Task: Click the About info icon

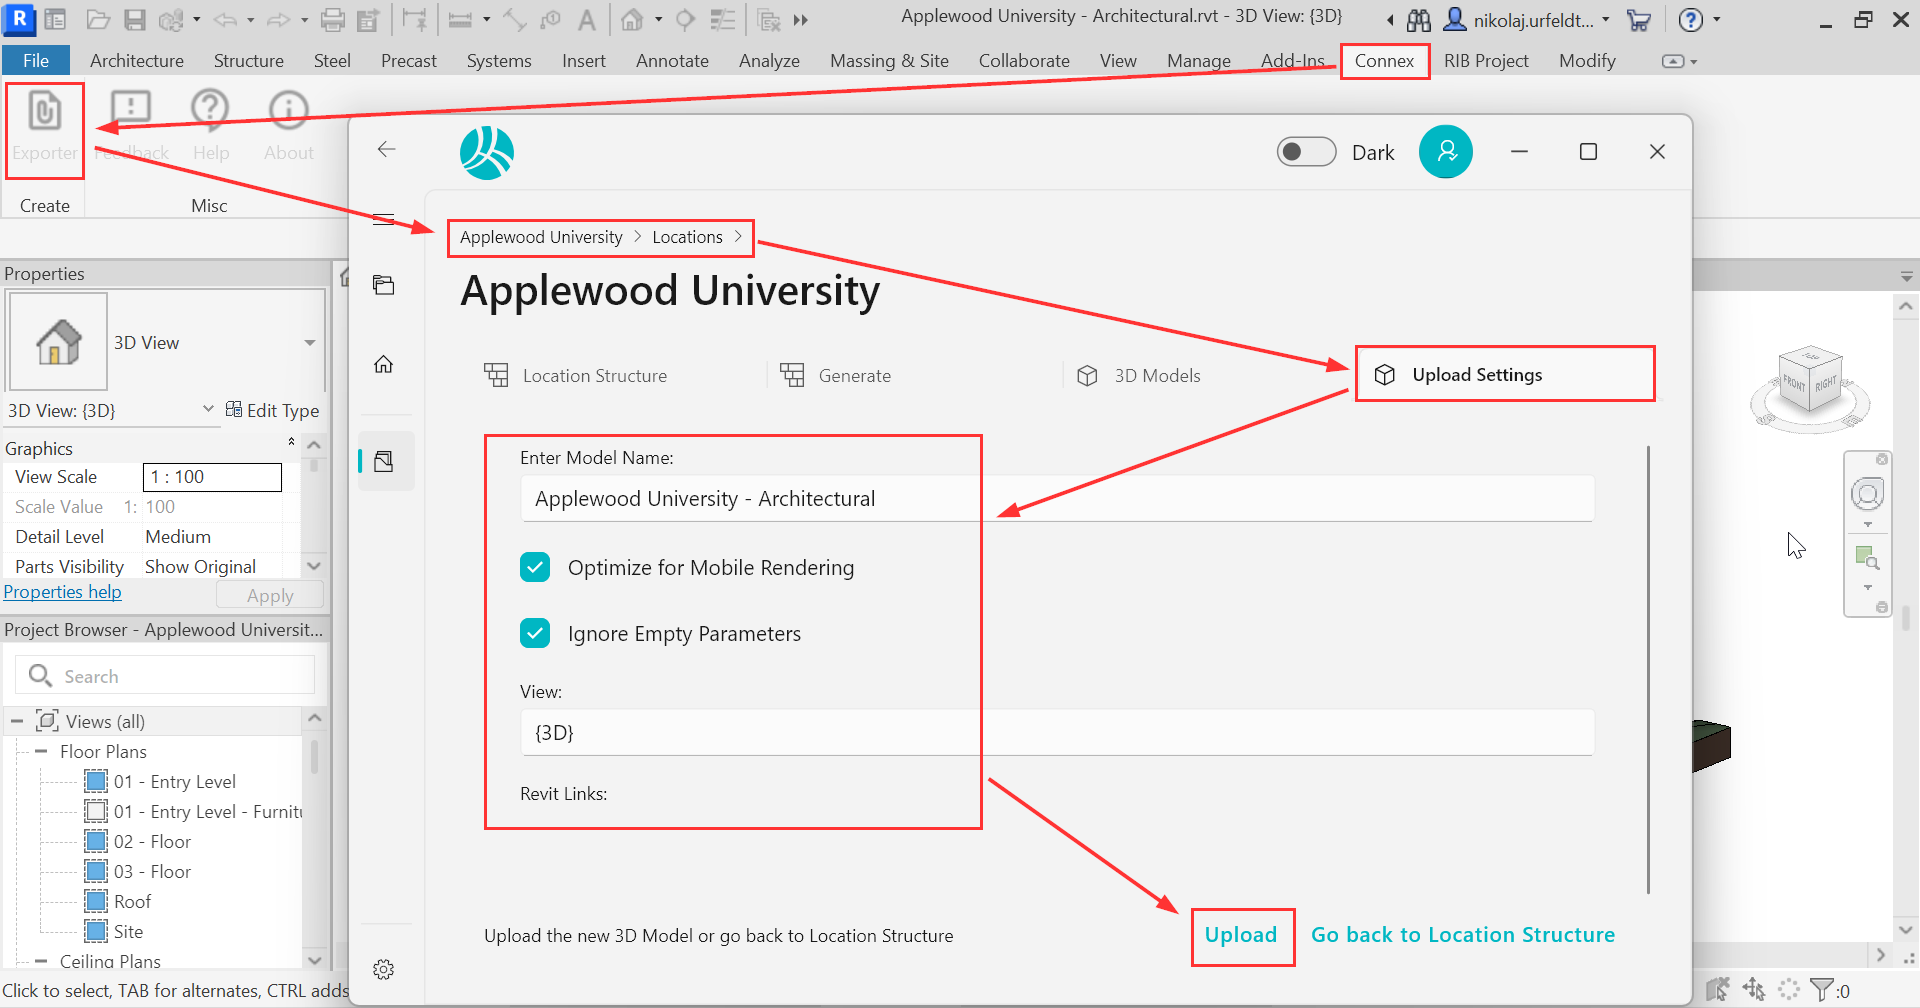Action: [288, 110]
